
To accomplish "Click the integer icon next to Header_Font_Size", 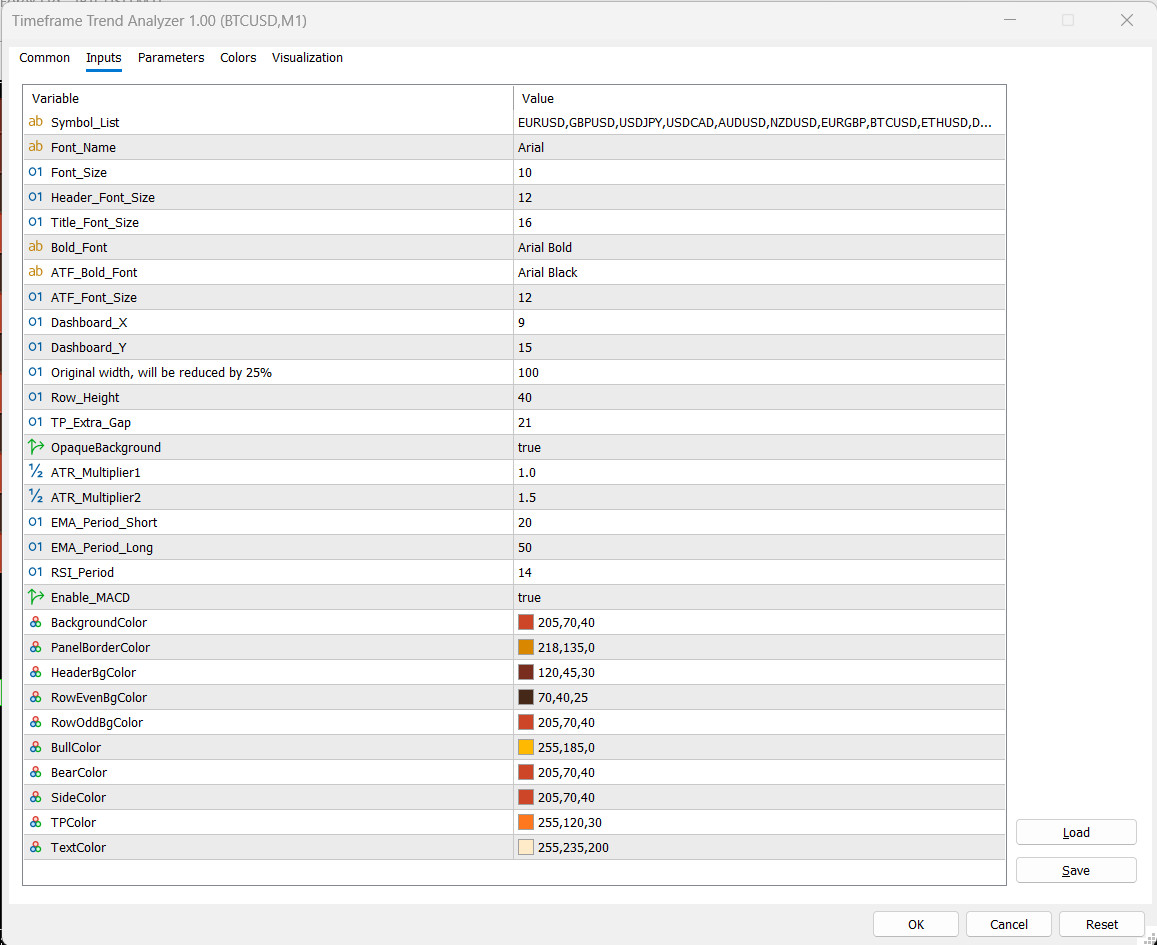I will click(x=35, y=198).
